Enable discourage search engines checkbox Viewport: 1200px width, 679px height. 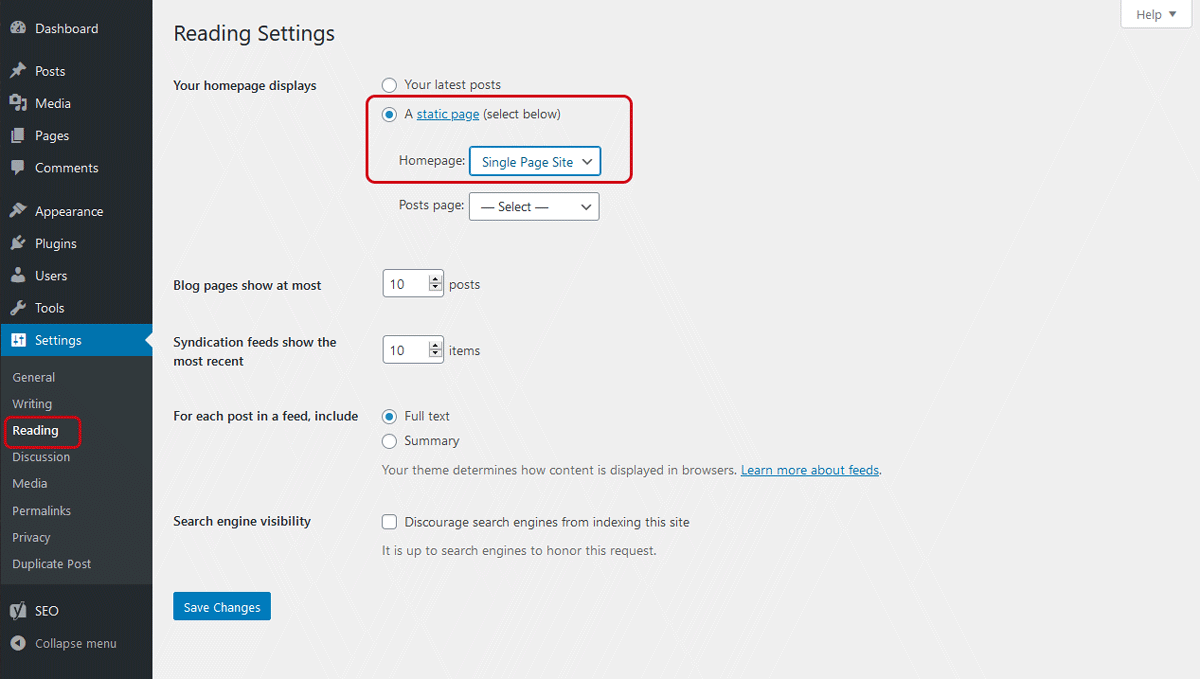point(389,522)
